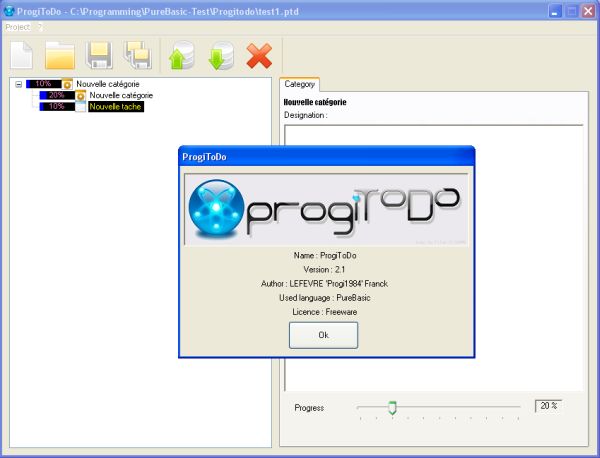Click 'Used language : PureBasic' text
600x458 pixels.
(x=324, y=298)
